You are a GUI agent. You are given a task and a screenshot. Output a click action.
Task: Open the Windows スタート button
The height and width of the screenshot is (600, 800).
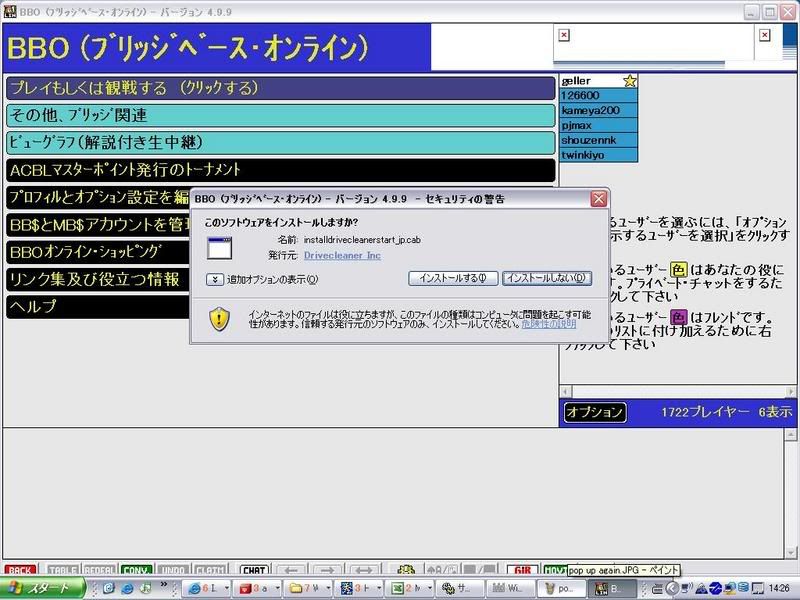pos(42,588)
